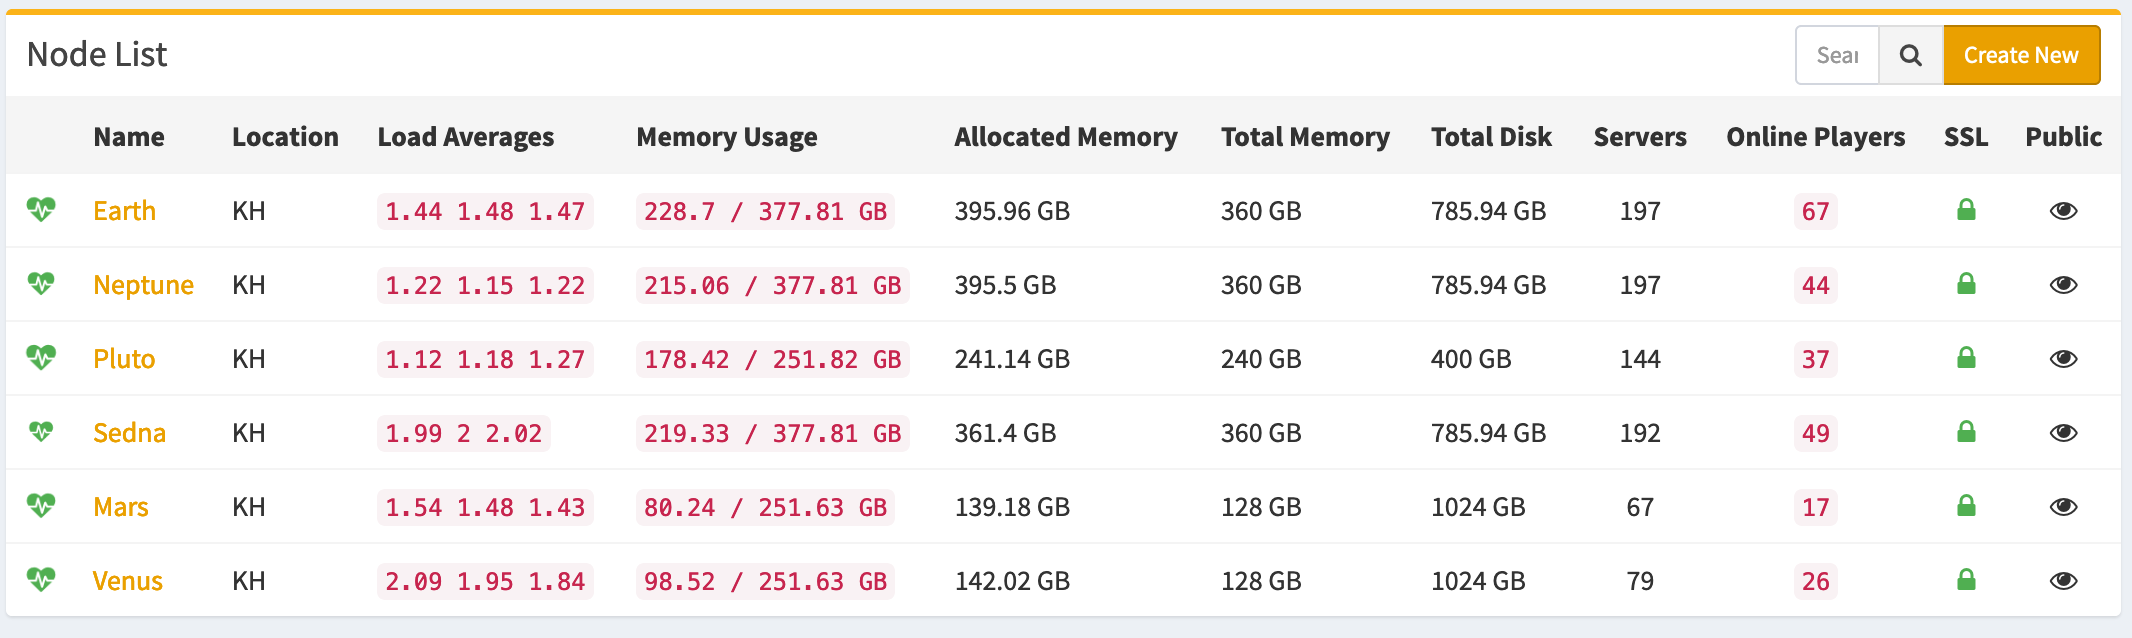2132x638 pixels.
Task: Open the Earth node link
Action: coord(124,211)
